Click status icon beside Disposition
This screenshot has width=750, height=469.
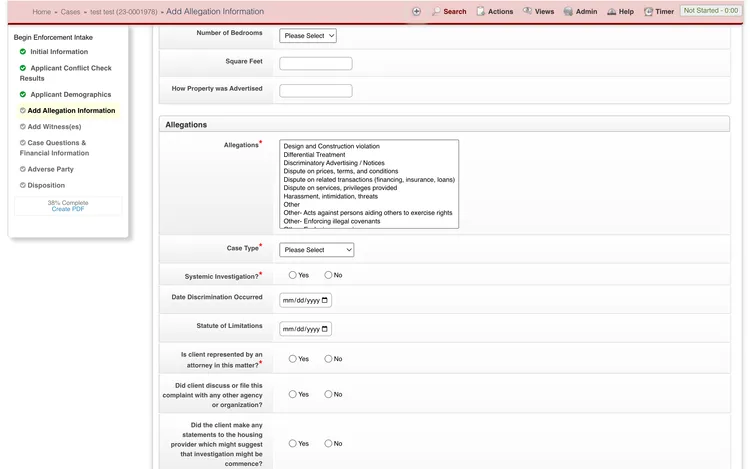(22, 185)
